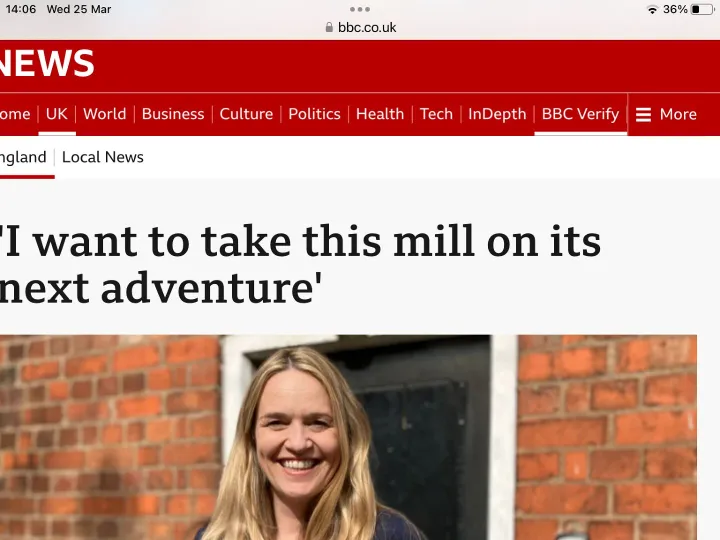
Task: Click the article headline about the mill
Action: (x=300, y=264)
